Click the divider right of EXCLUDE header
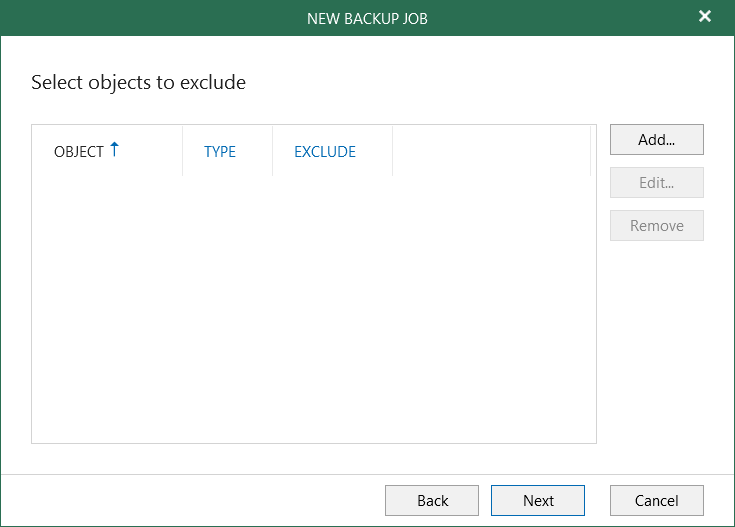Image resolution: width=735 pixels, height=527 pixels. 392,152
